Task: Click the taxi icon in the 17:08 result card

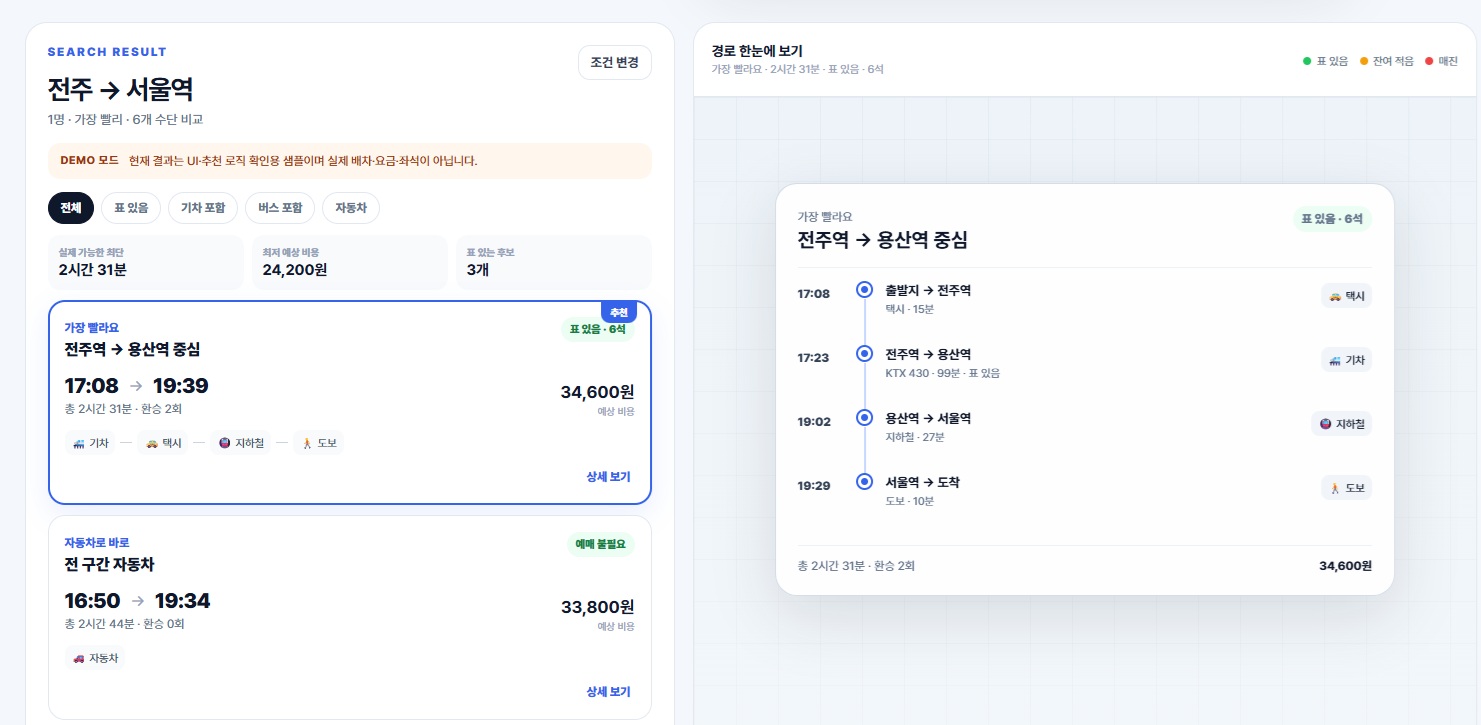Action: click(x=152, y=443)
